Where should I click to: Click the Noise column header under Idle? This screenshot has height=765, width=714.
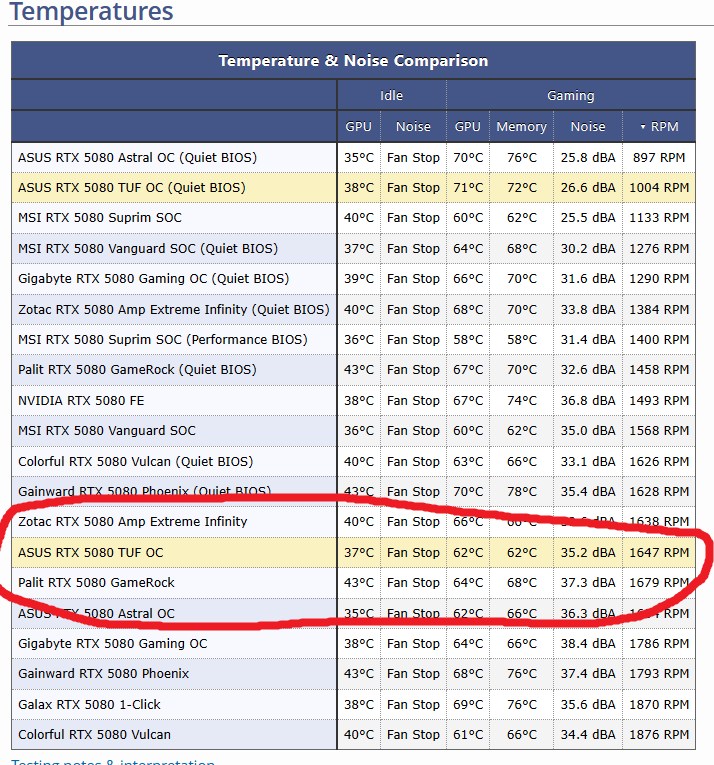point(413,127)
